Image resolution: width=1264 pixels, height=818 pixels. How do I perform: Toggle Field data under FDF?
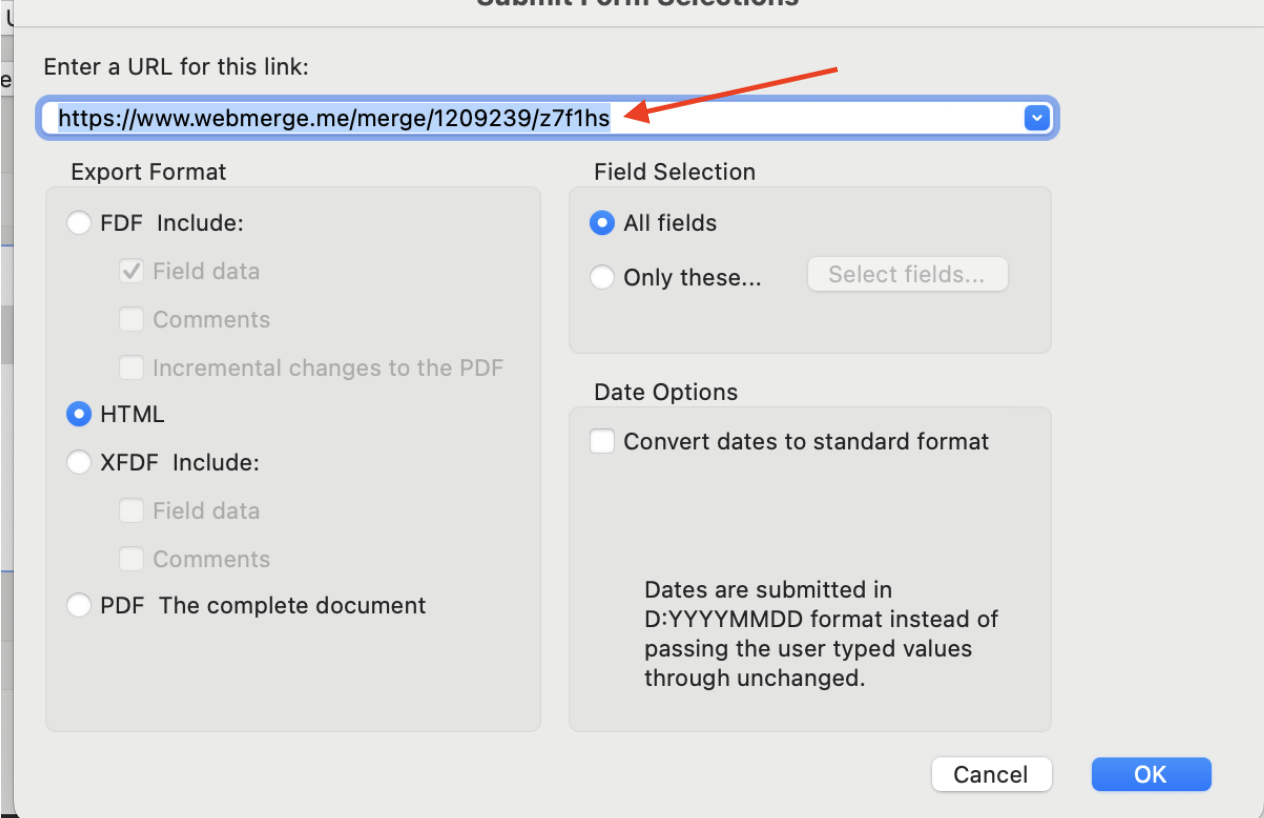tap(131, 271)
